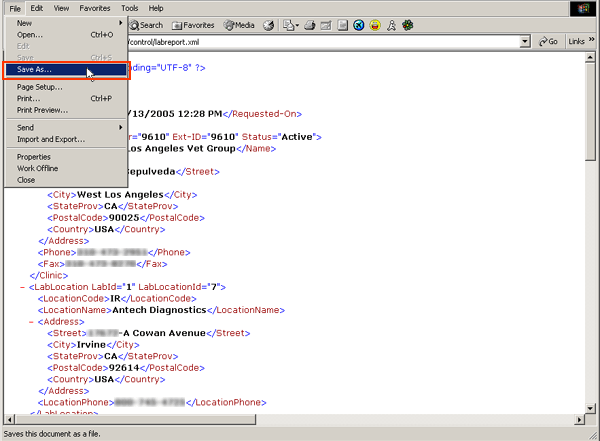Collapse the Address node under LocationName
Screen dimensions: 600x441
(x=31, y=322)
